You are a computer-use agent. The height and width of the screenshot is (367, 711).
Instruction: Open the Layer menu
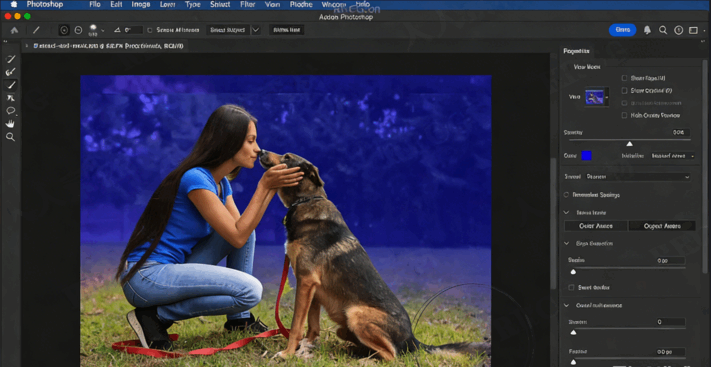(168, 5)
